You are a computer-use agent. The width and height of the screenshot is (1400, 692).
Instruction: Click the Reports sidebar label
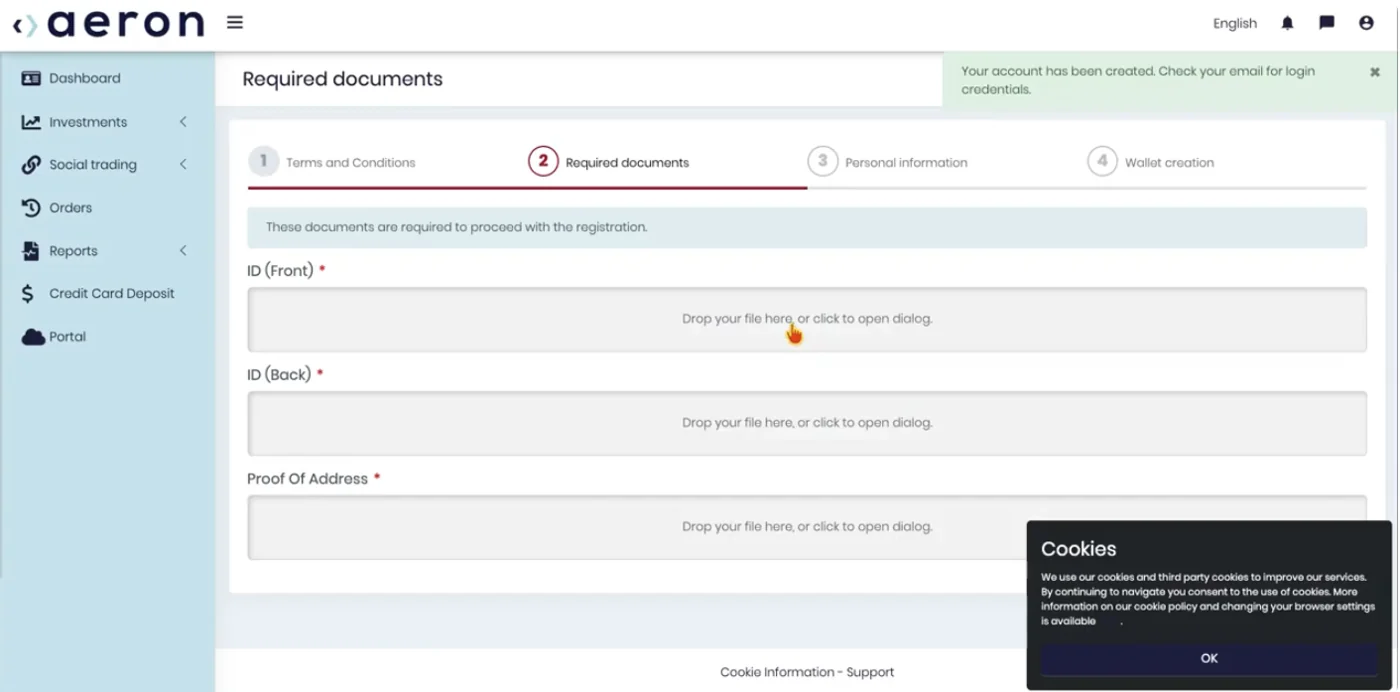coord(73,251)
